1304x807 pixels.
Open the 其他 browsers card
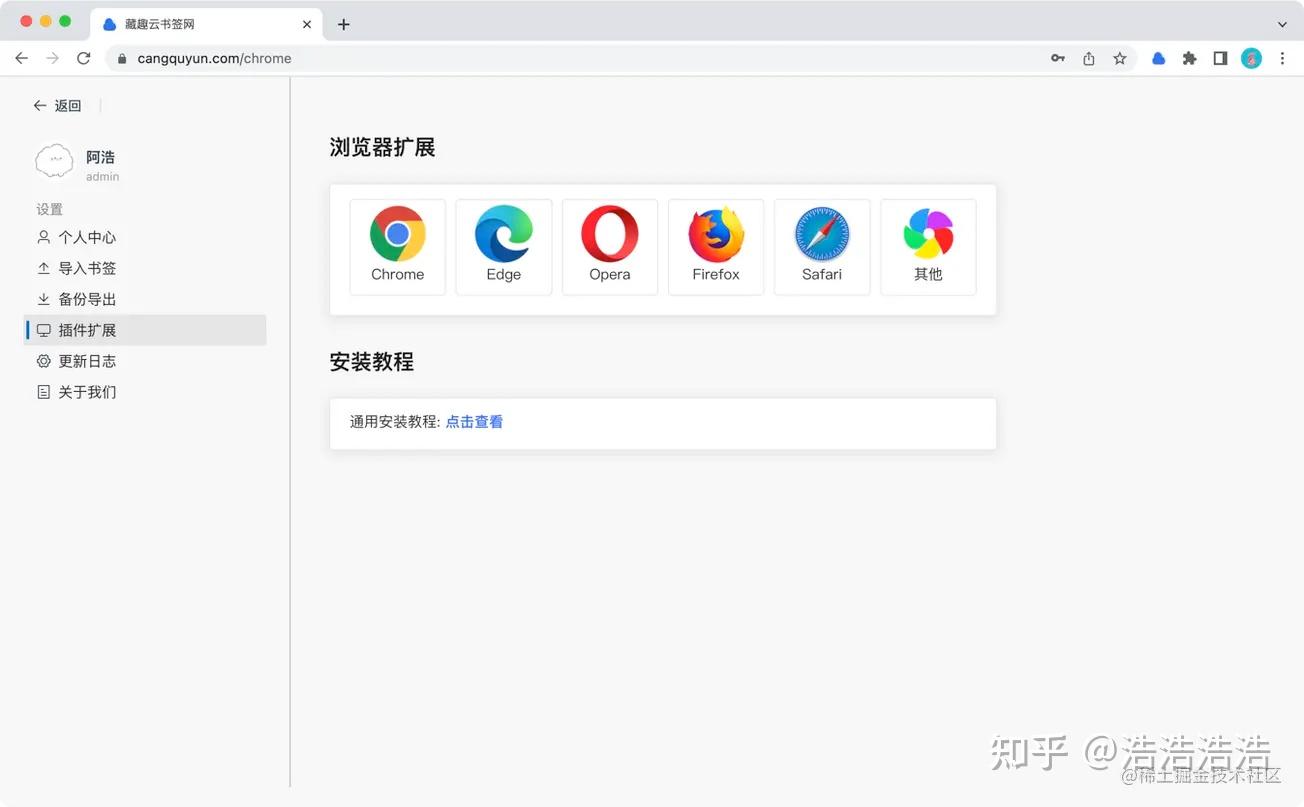tap(928, 247)
